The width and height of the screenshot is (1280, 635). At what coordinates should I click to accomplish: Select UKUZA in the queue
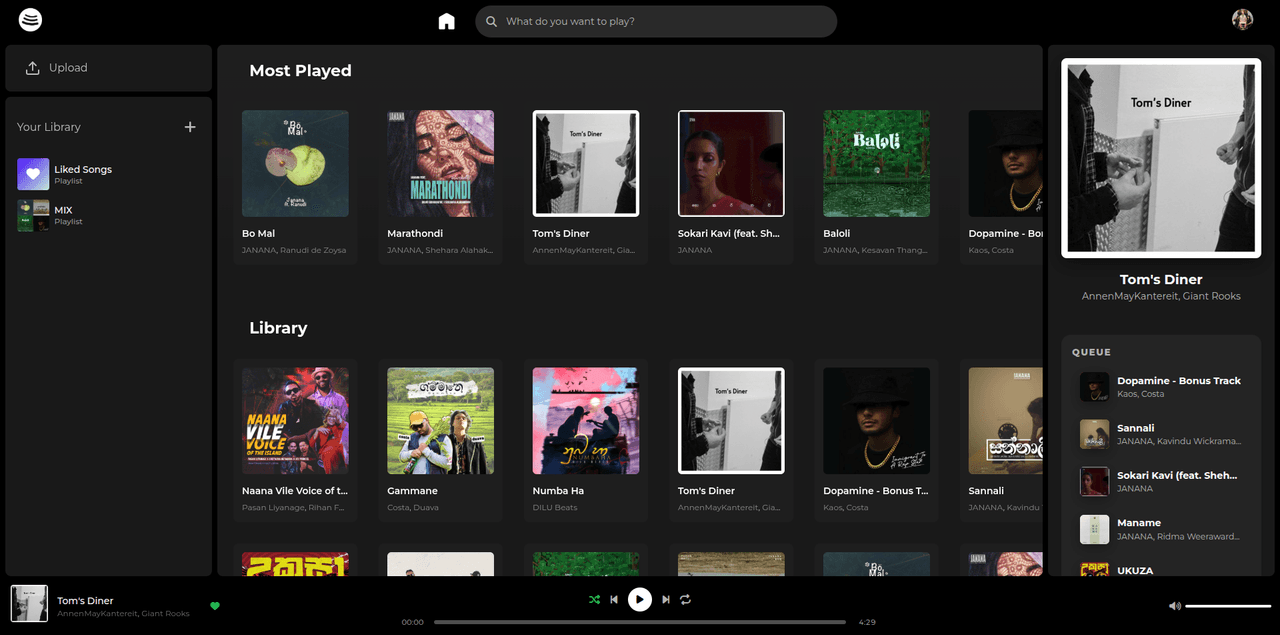[x=1161, y=570]
